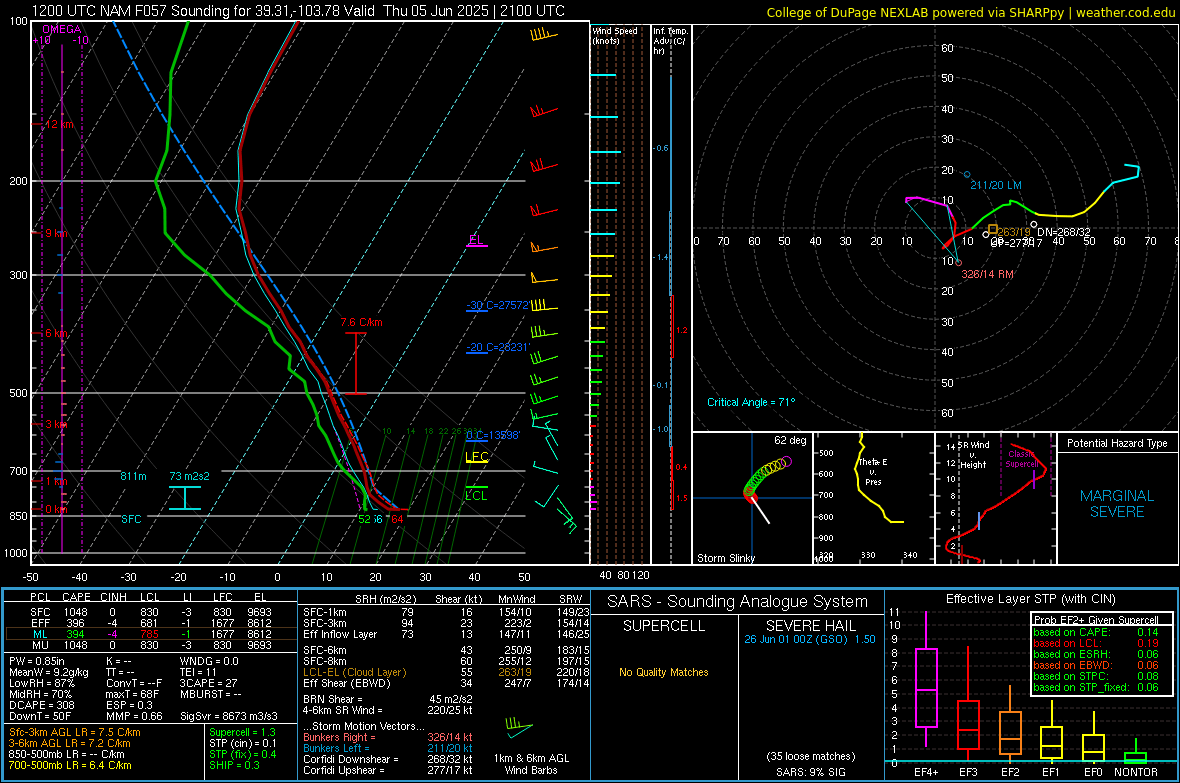Screen dimensions: 1180x783
Task: Click the '211/20 LM' hodograph label
Action: pyautogui.click(x=996, y=185)
